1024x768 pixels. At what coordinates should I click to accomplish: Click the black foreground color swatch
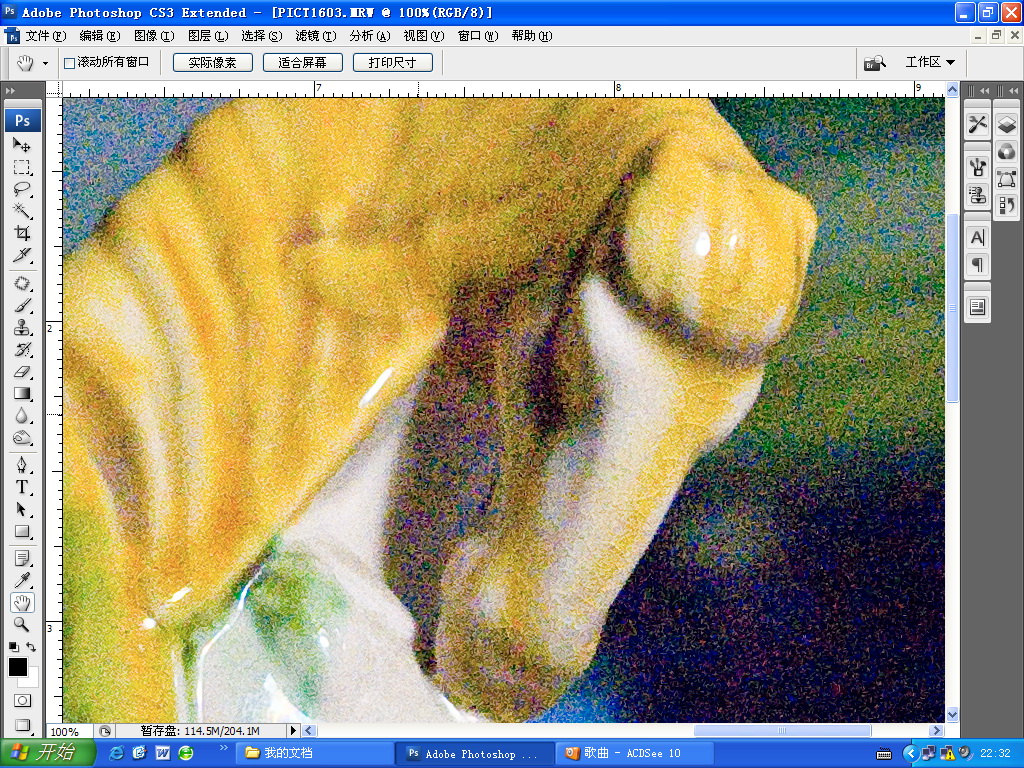pos(18,666)
